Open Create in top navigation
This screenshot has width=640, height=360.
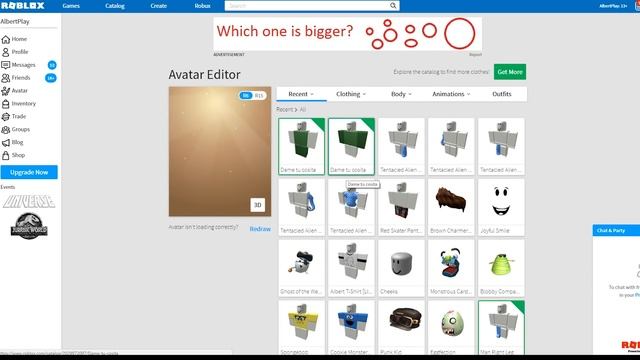click(x=158, y=6)
